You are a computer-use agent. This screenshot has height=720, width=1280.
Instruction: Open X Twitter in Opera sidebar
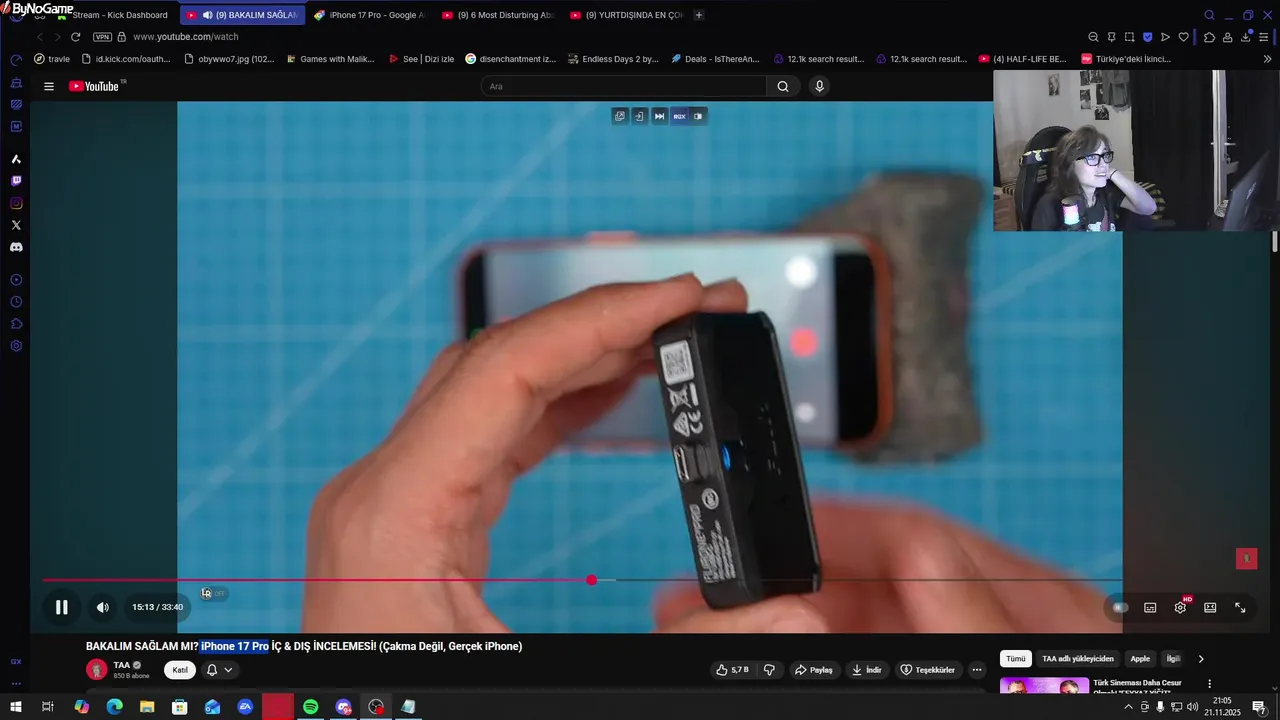(16, 225)
